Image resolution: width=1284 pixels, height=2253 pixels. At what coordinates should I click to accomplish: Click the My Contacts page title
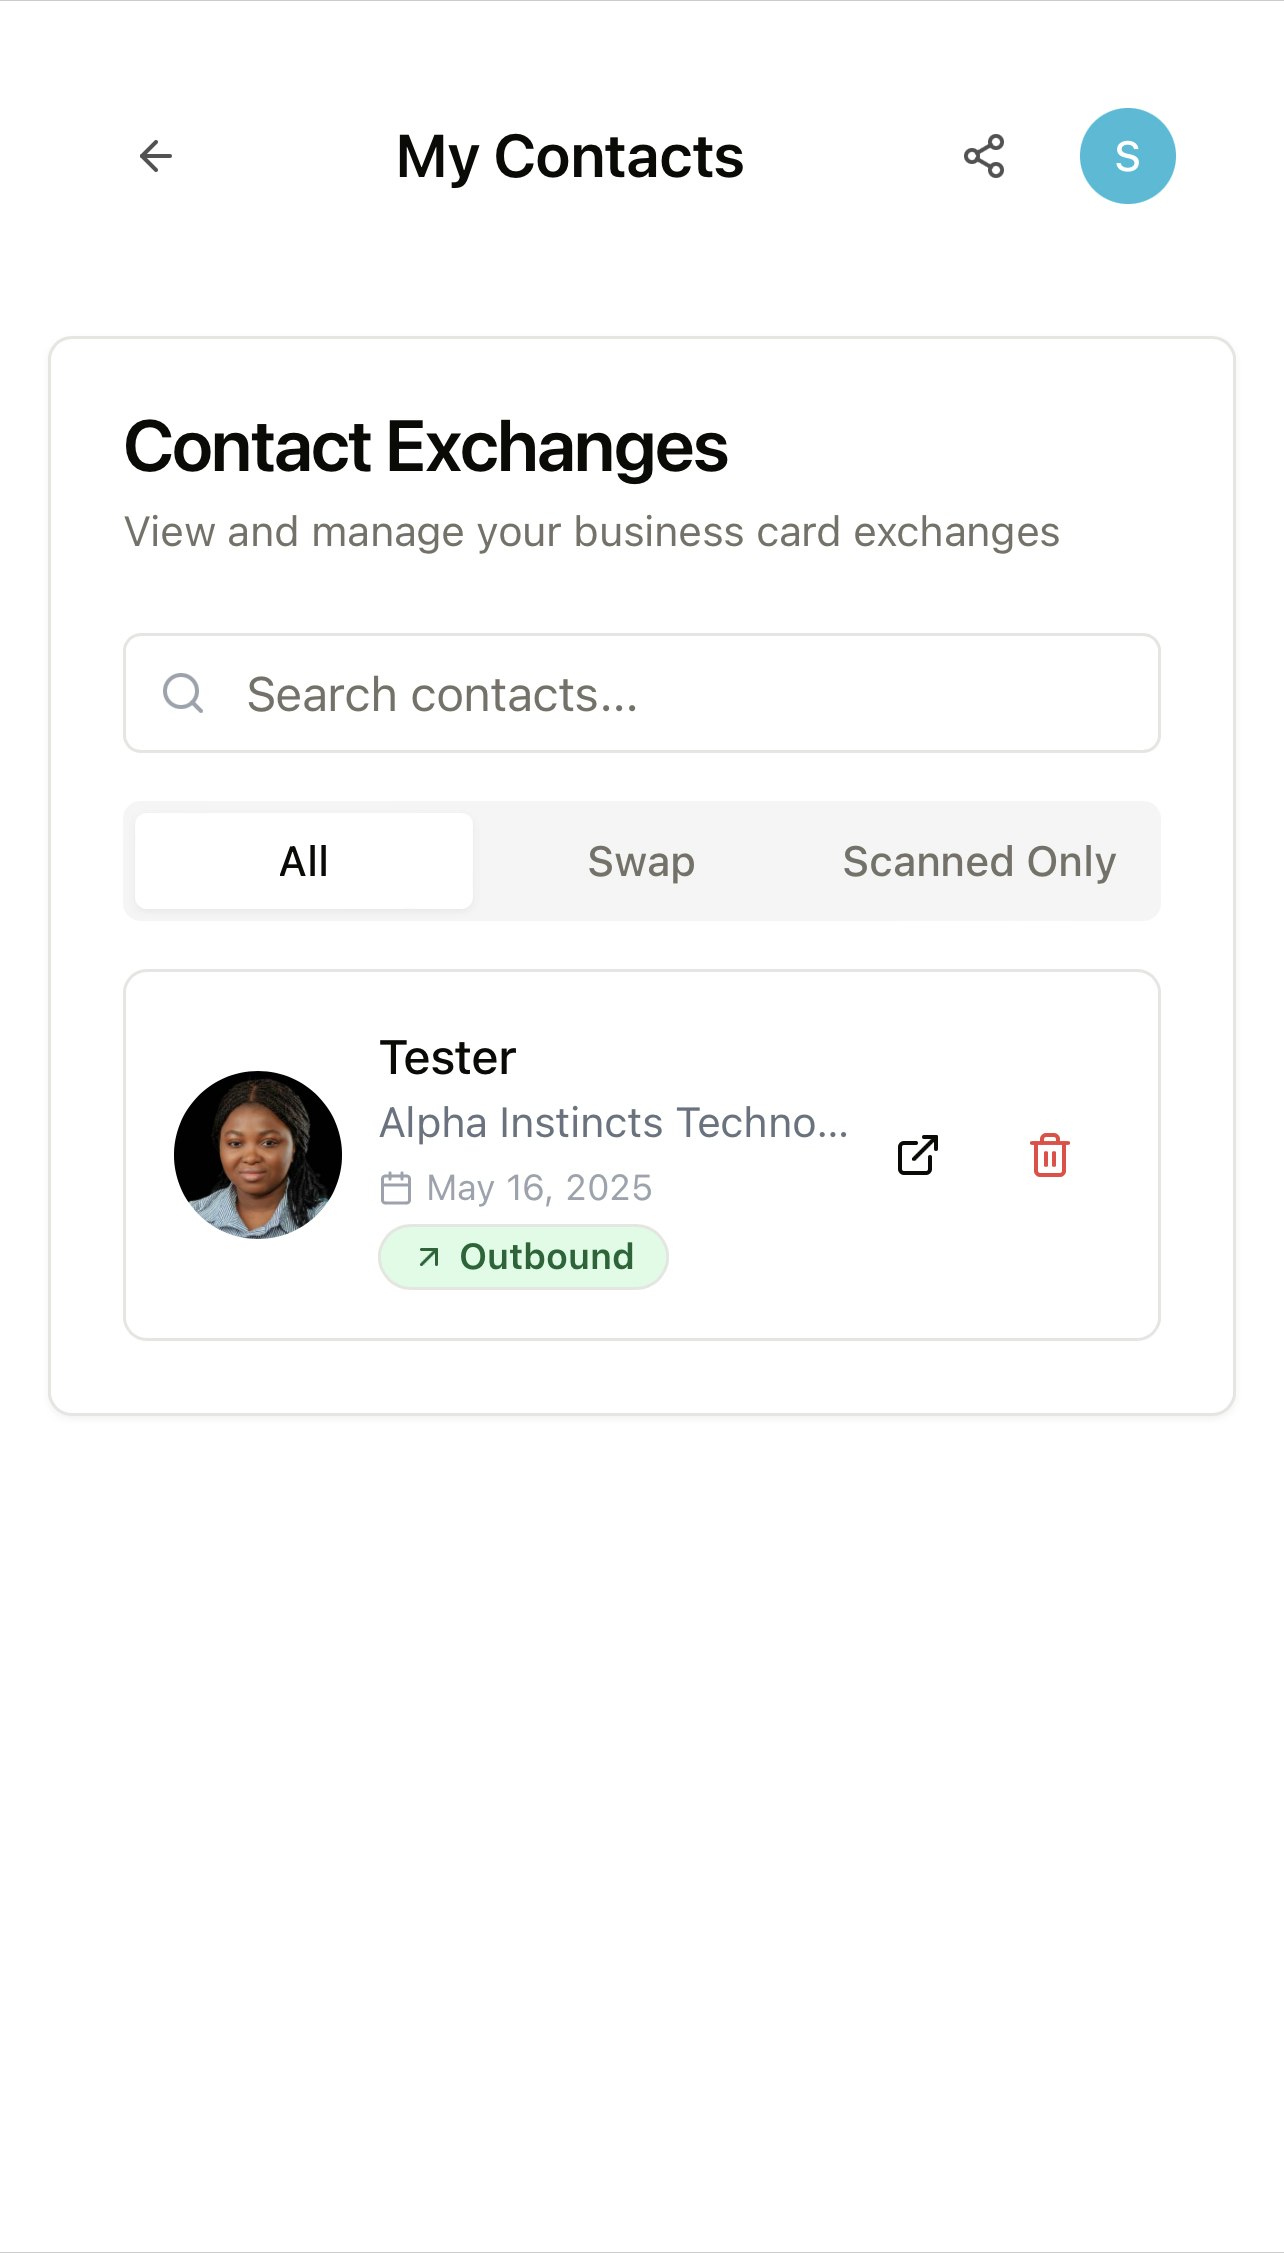[x=570, y=157]
